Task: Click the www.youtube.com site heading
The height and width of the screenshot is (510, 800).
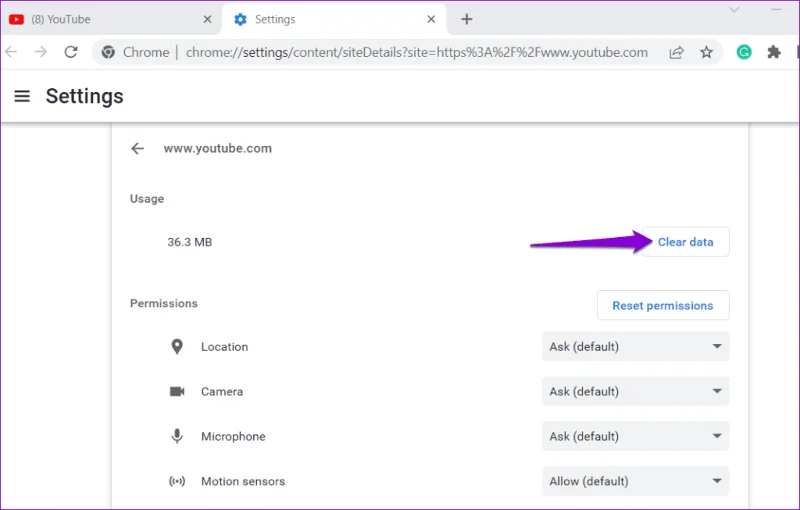Action: [x=218, y=148]
